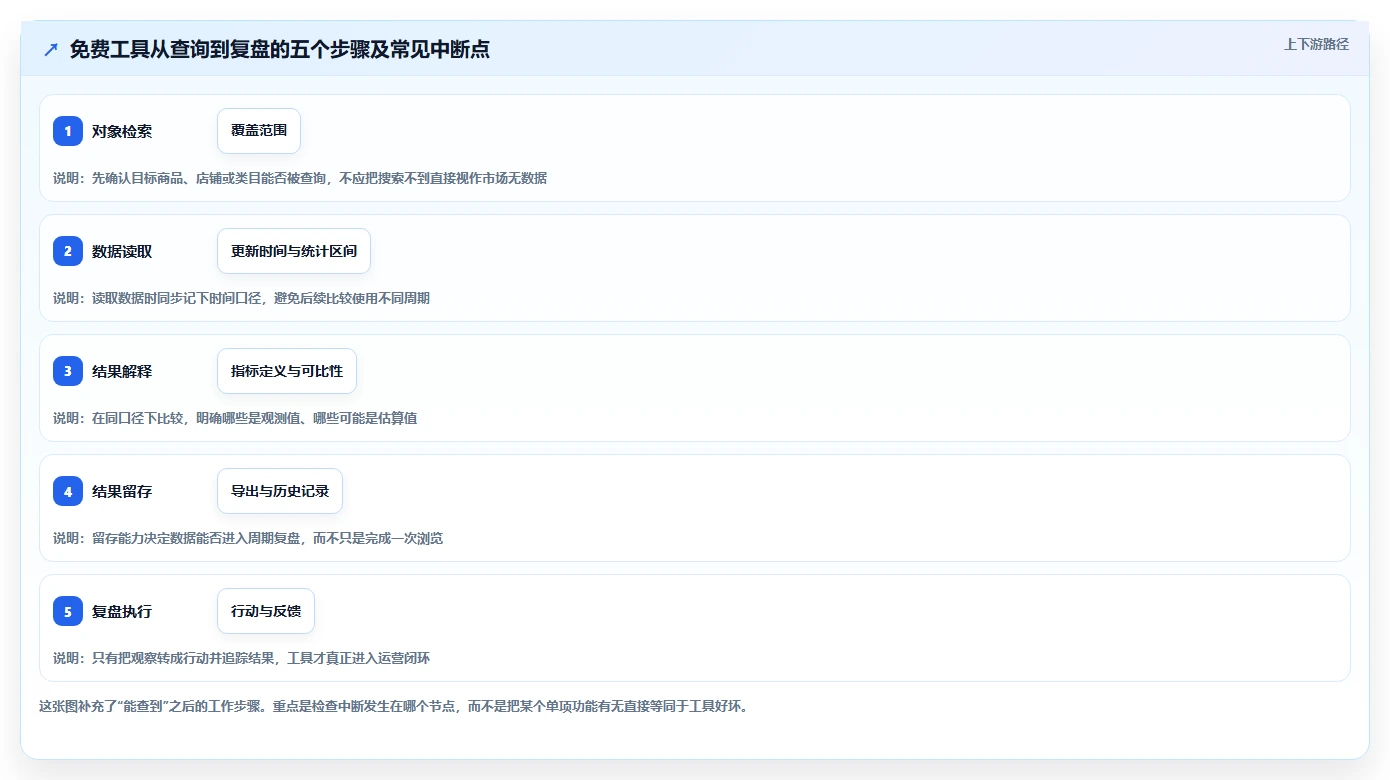The height and width of the screenshot is (780, 1390).
Task: Click the 数据读取 step title
Action: 122,251
